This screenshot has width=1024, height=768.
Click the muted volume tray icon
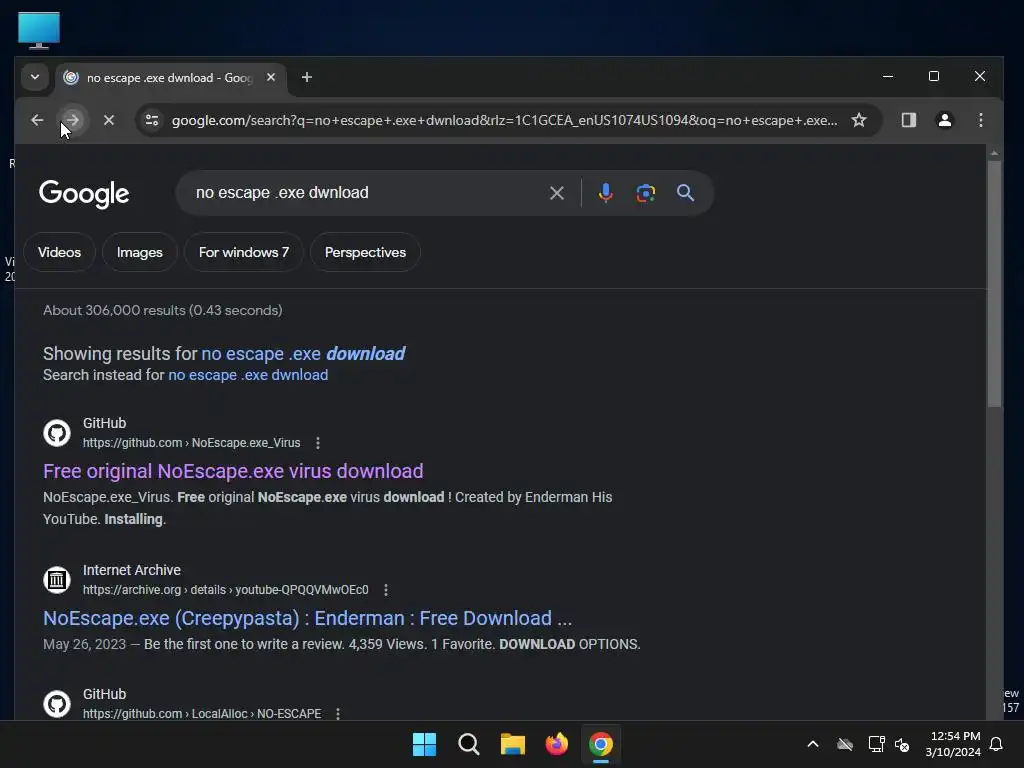click(902, 744)
